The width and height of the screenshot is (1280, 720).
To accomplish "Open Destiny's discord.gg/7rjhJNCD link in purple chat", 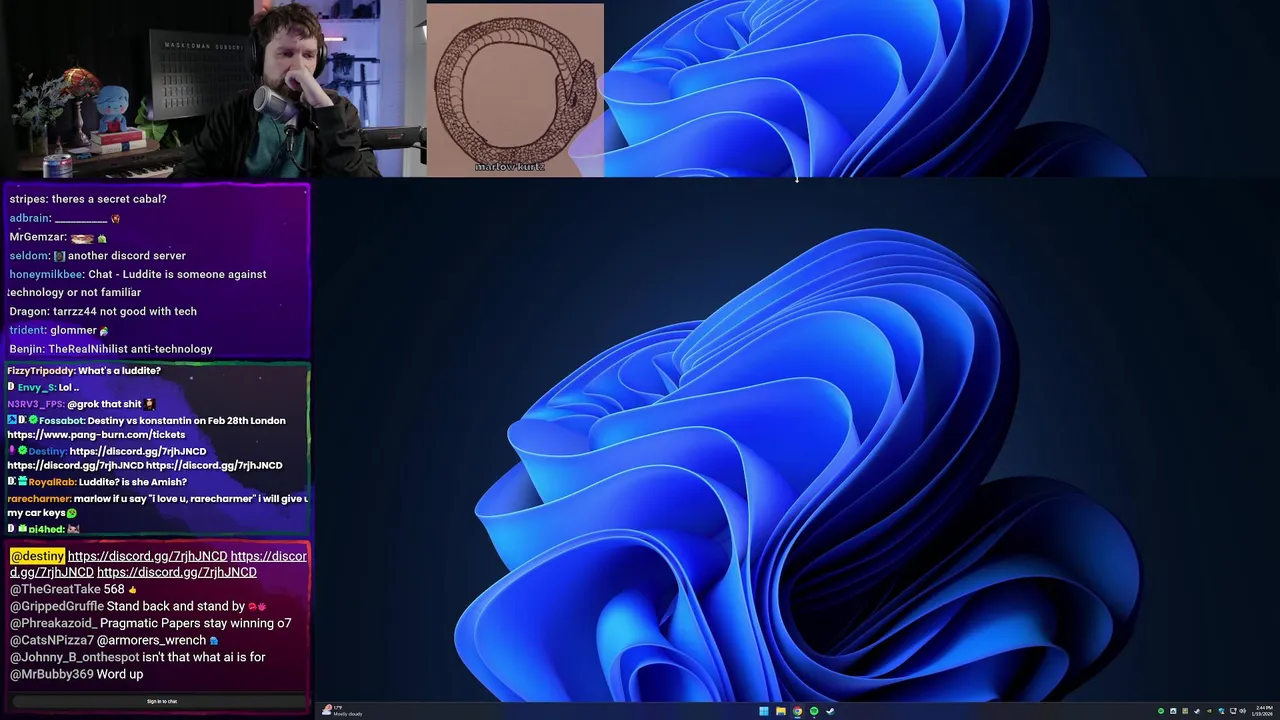I will (x=138, y=451).
